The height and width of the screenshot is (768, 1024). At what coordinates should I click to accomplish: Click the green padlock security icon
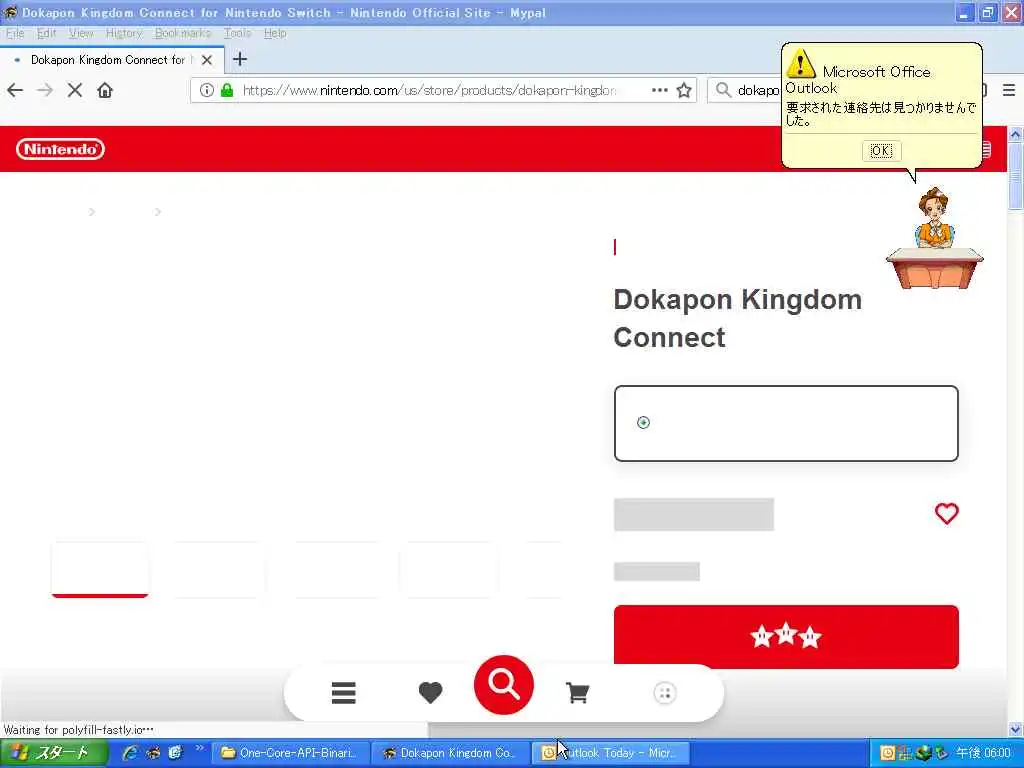[x=227, y=90]
